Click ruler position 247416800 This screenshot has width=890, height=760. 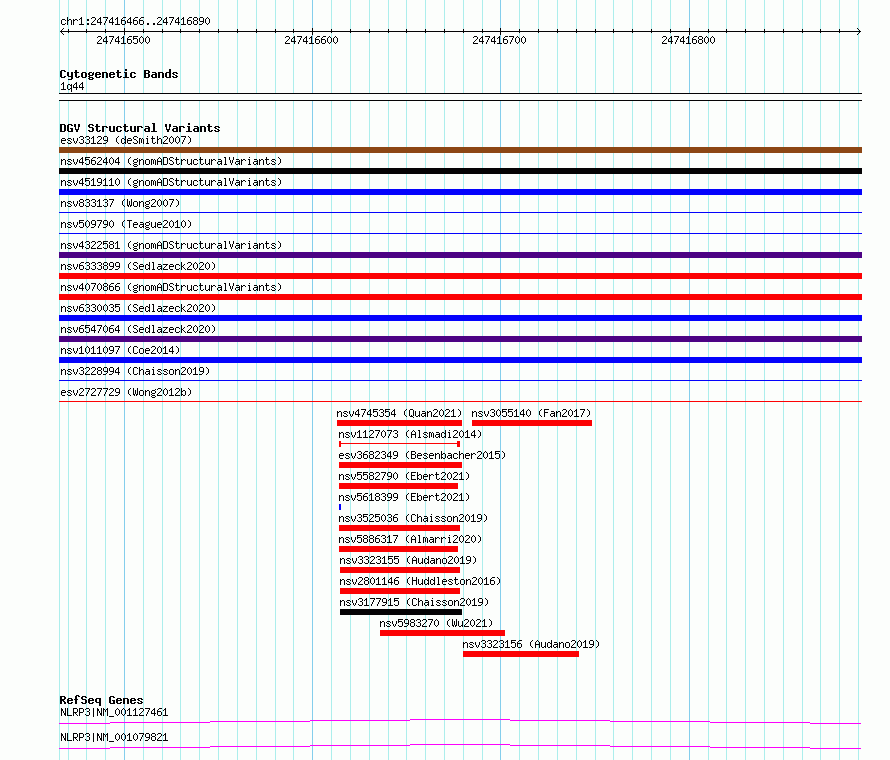pyautogui.click(x=688, y=40)
